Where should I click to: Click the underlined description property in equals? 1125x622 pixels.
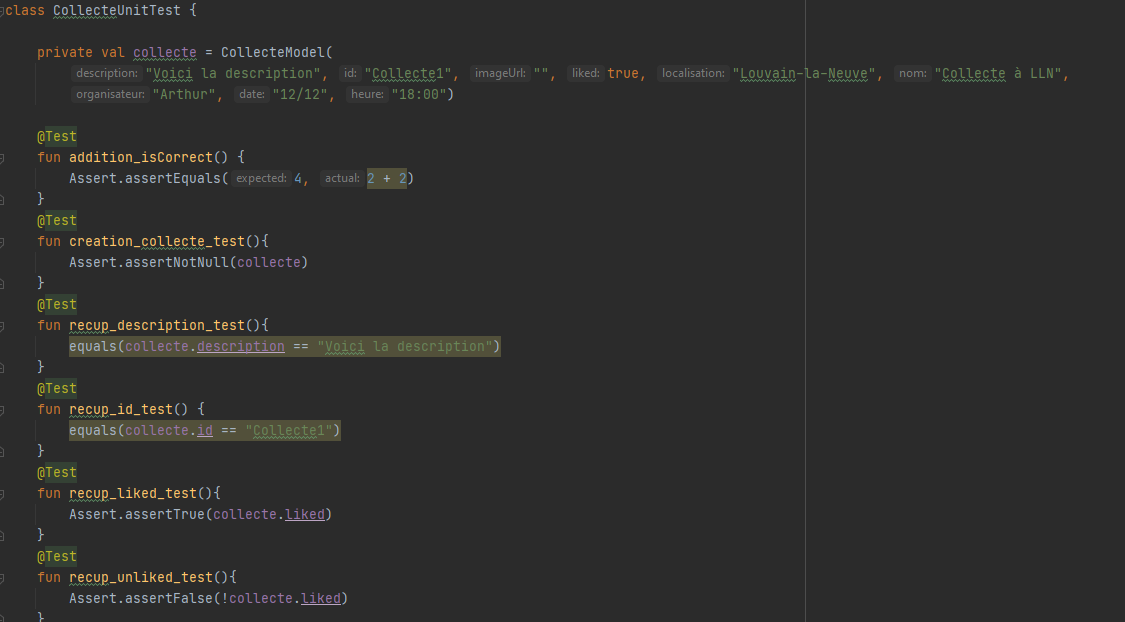241,346
